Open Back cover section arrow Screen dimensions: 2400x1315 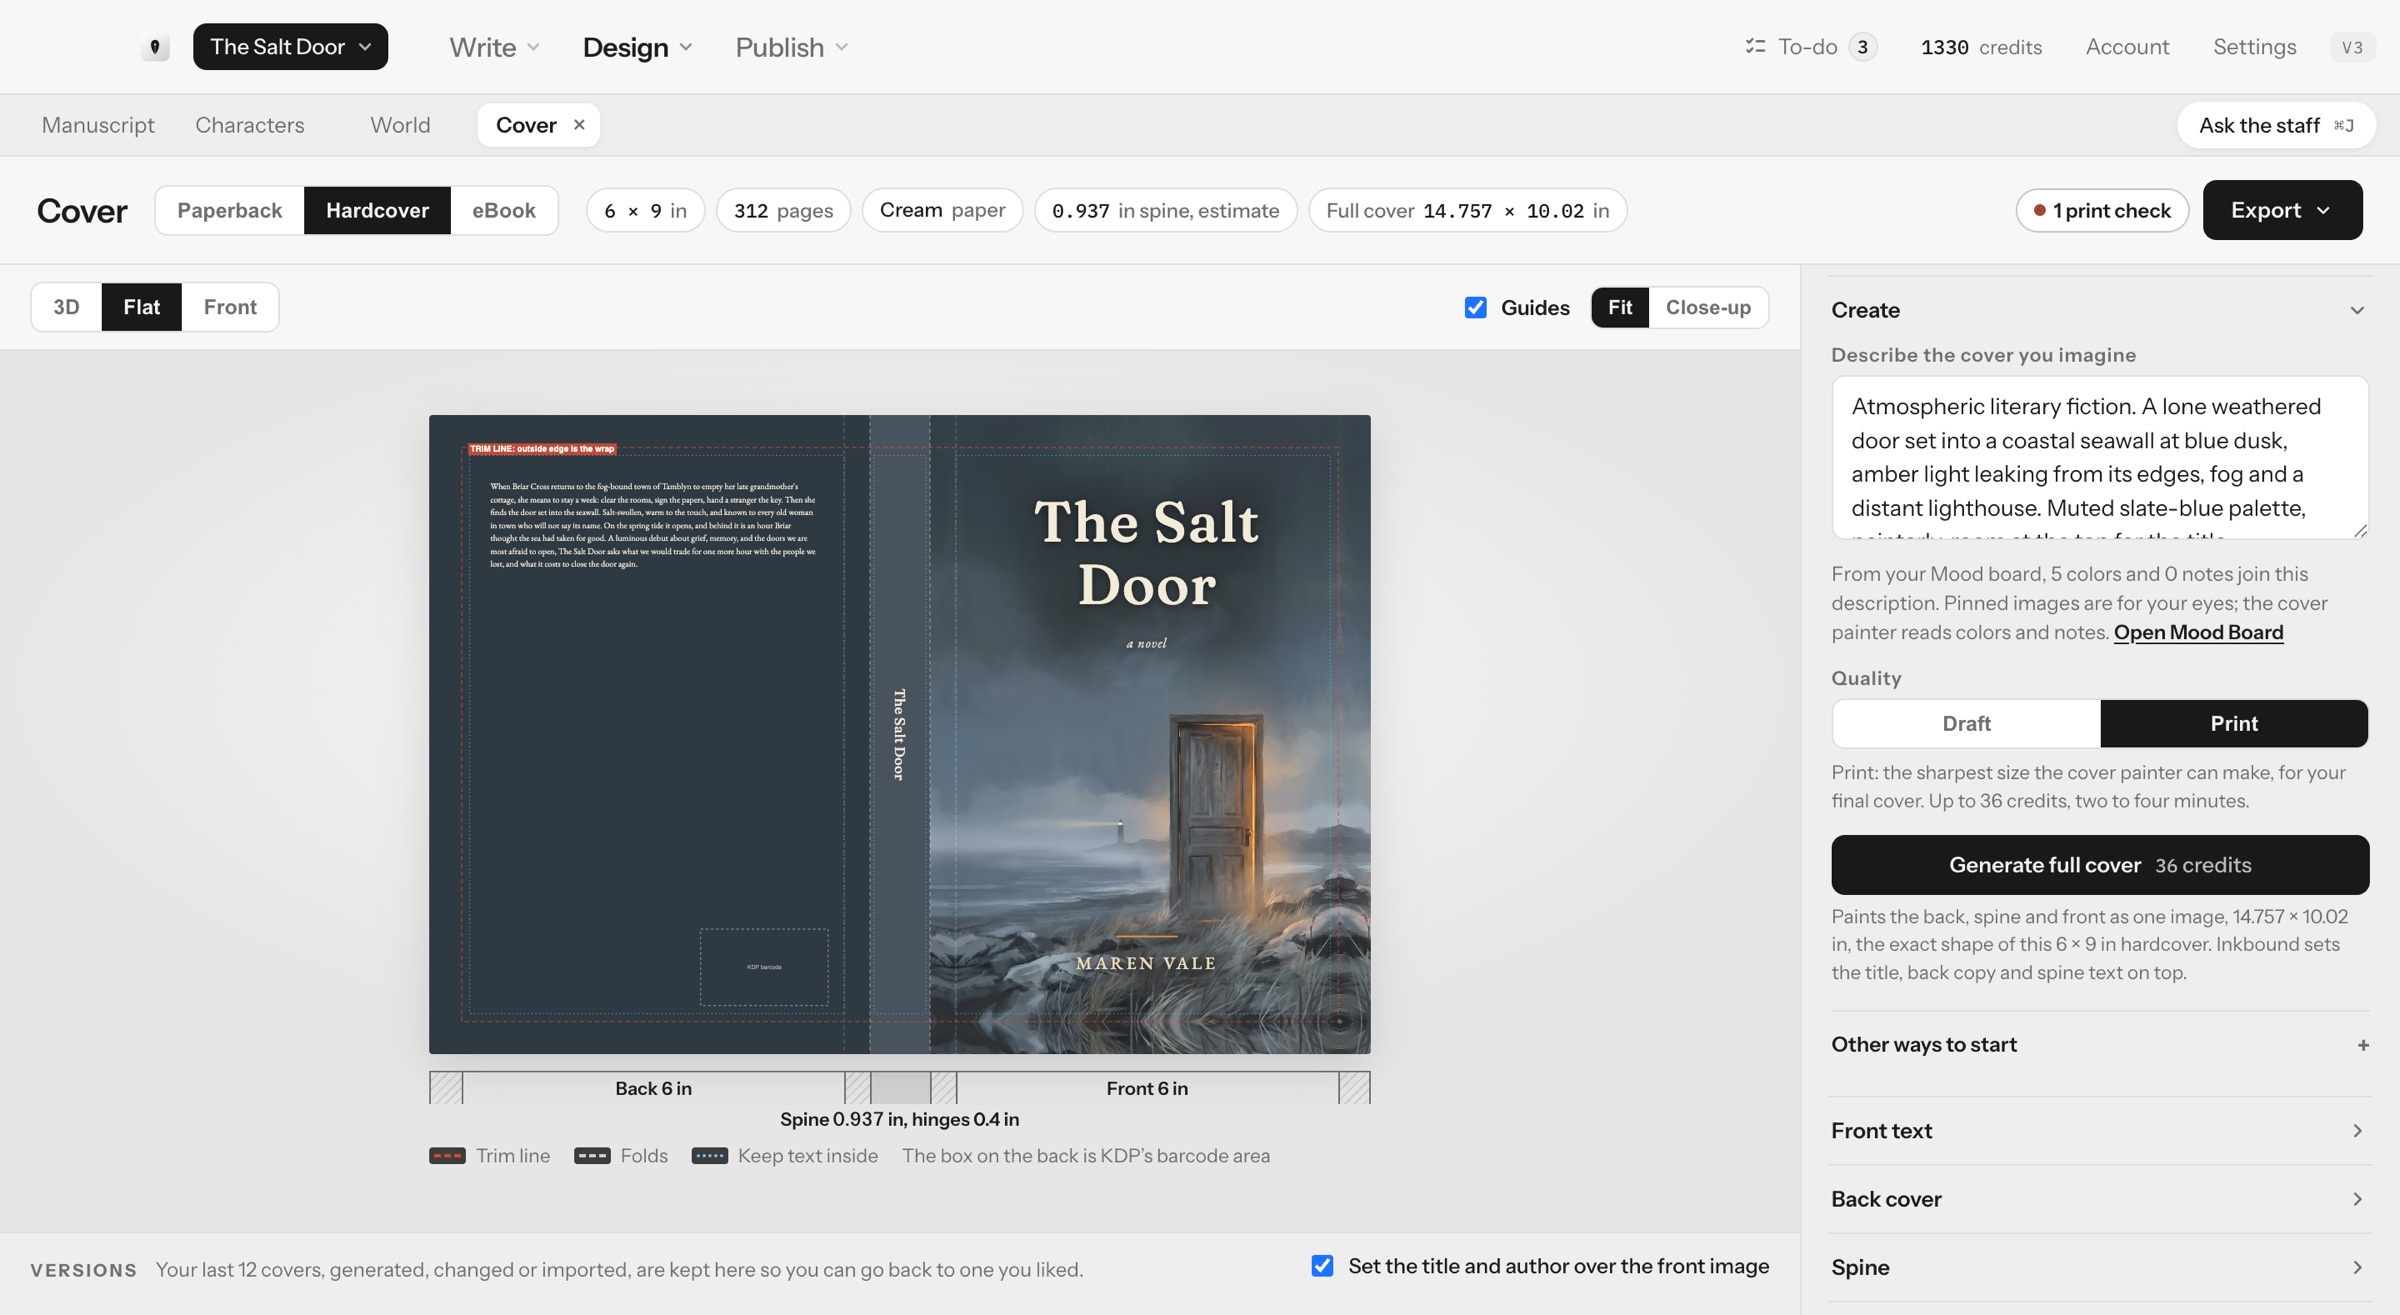click(x=2357, y=1199)
